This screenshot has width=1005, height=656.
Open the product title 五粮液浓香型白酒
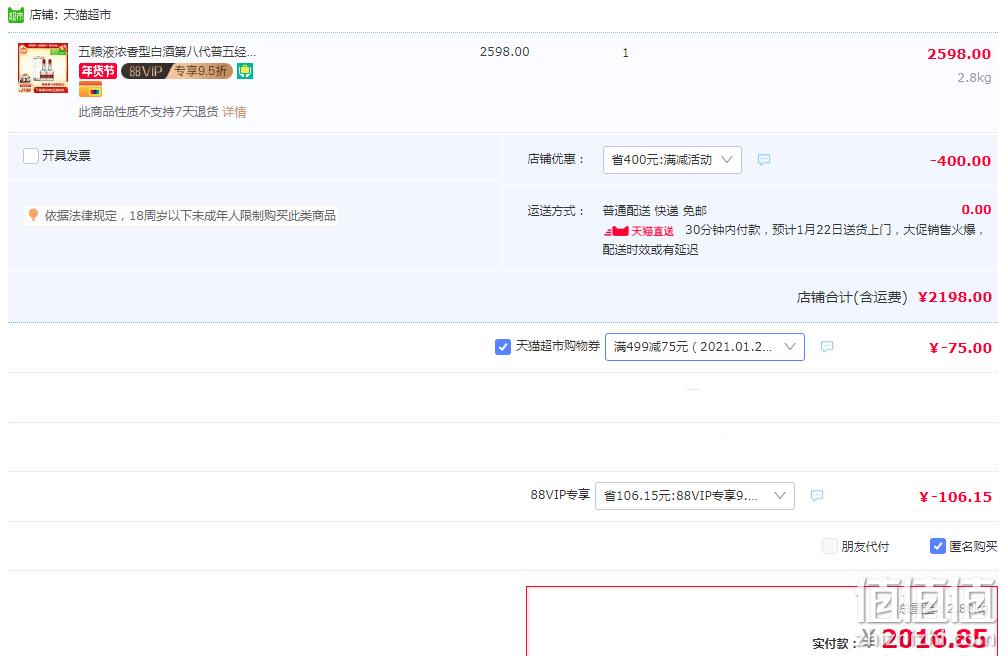[167, 51]
